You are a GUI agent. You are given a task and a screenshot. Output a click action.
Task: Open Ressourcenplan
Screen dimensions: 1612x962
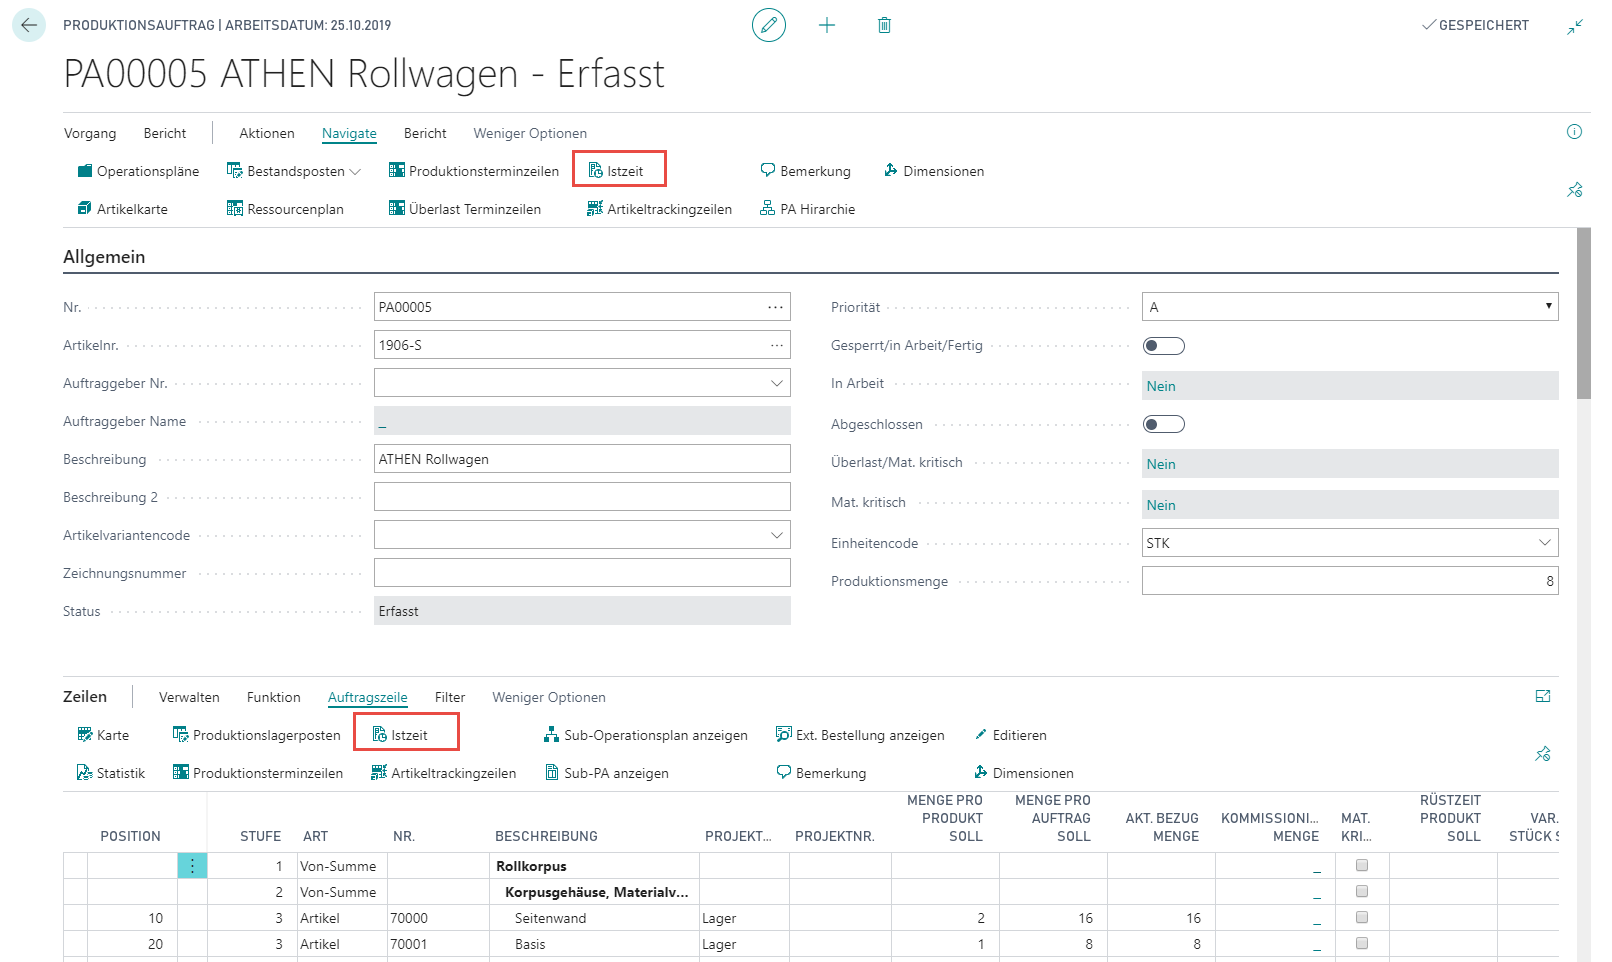(x=285, y=209)
